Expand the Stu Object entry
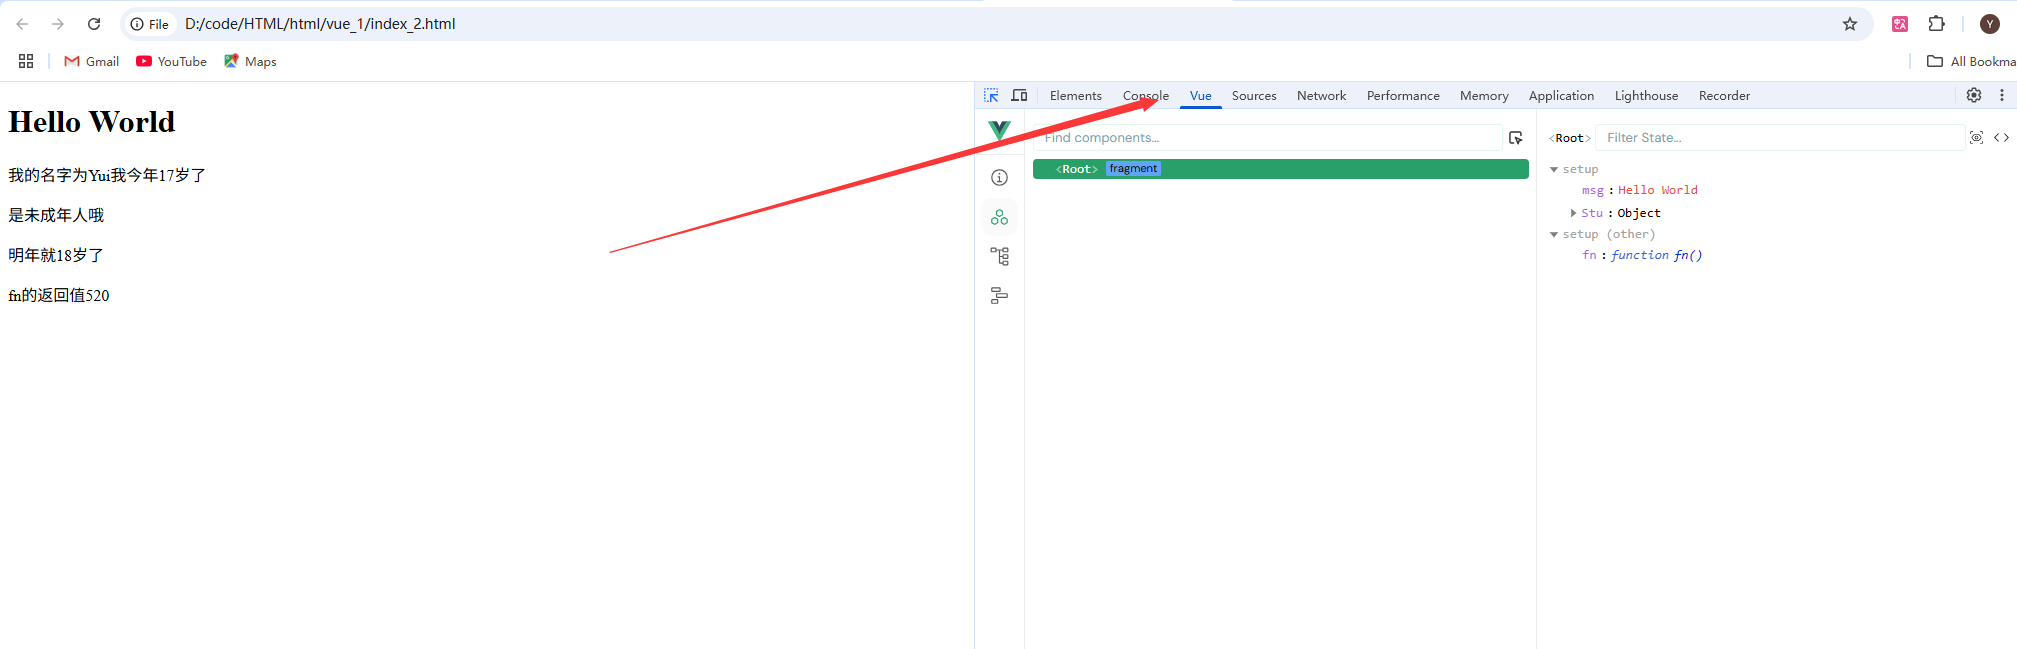 coord(1573,213)
